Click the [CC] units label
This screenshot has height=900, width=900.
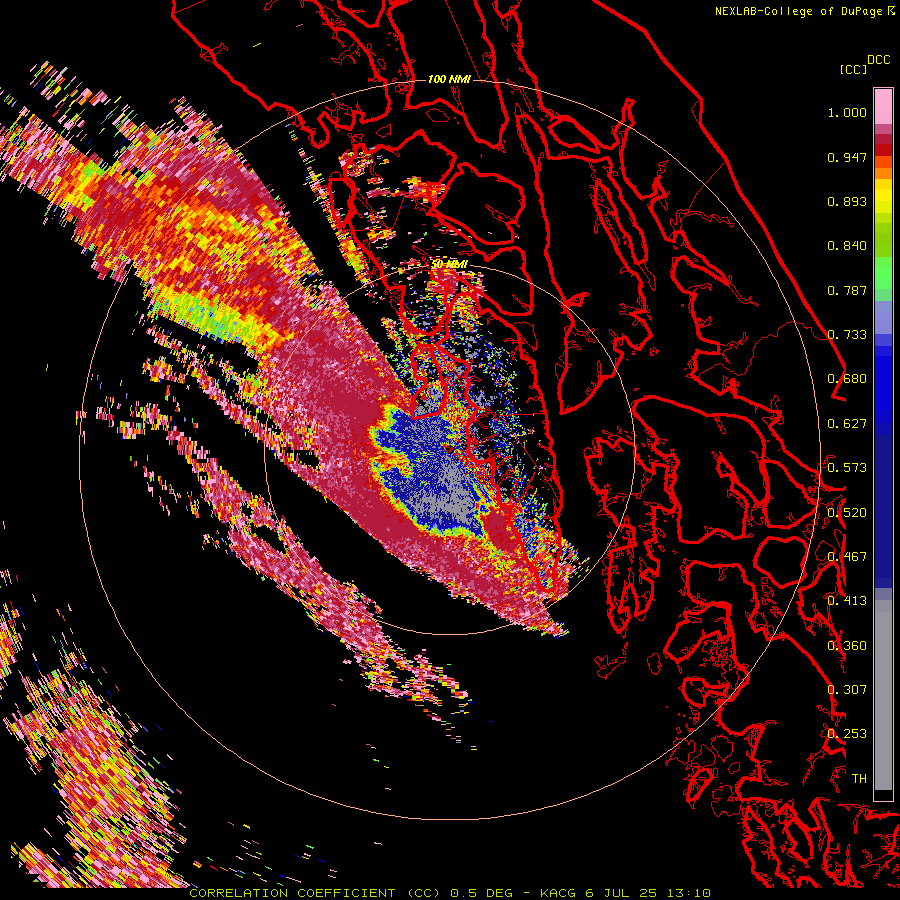(853, 69)
